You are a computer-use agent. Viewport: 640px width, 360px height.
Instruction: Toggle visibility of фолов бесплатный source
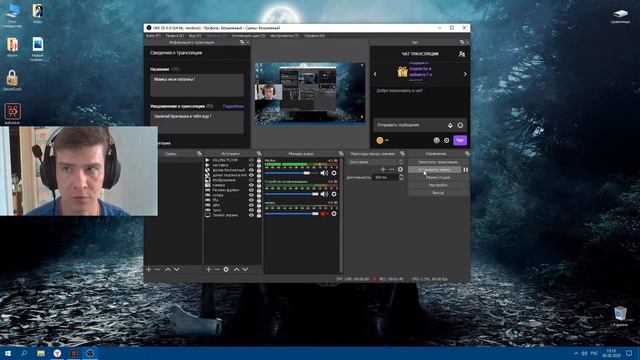click(251, 170)
